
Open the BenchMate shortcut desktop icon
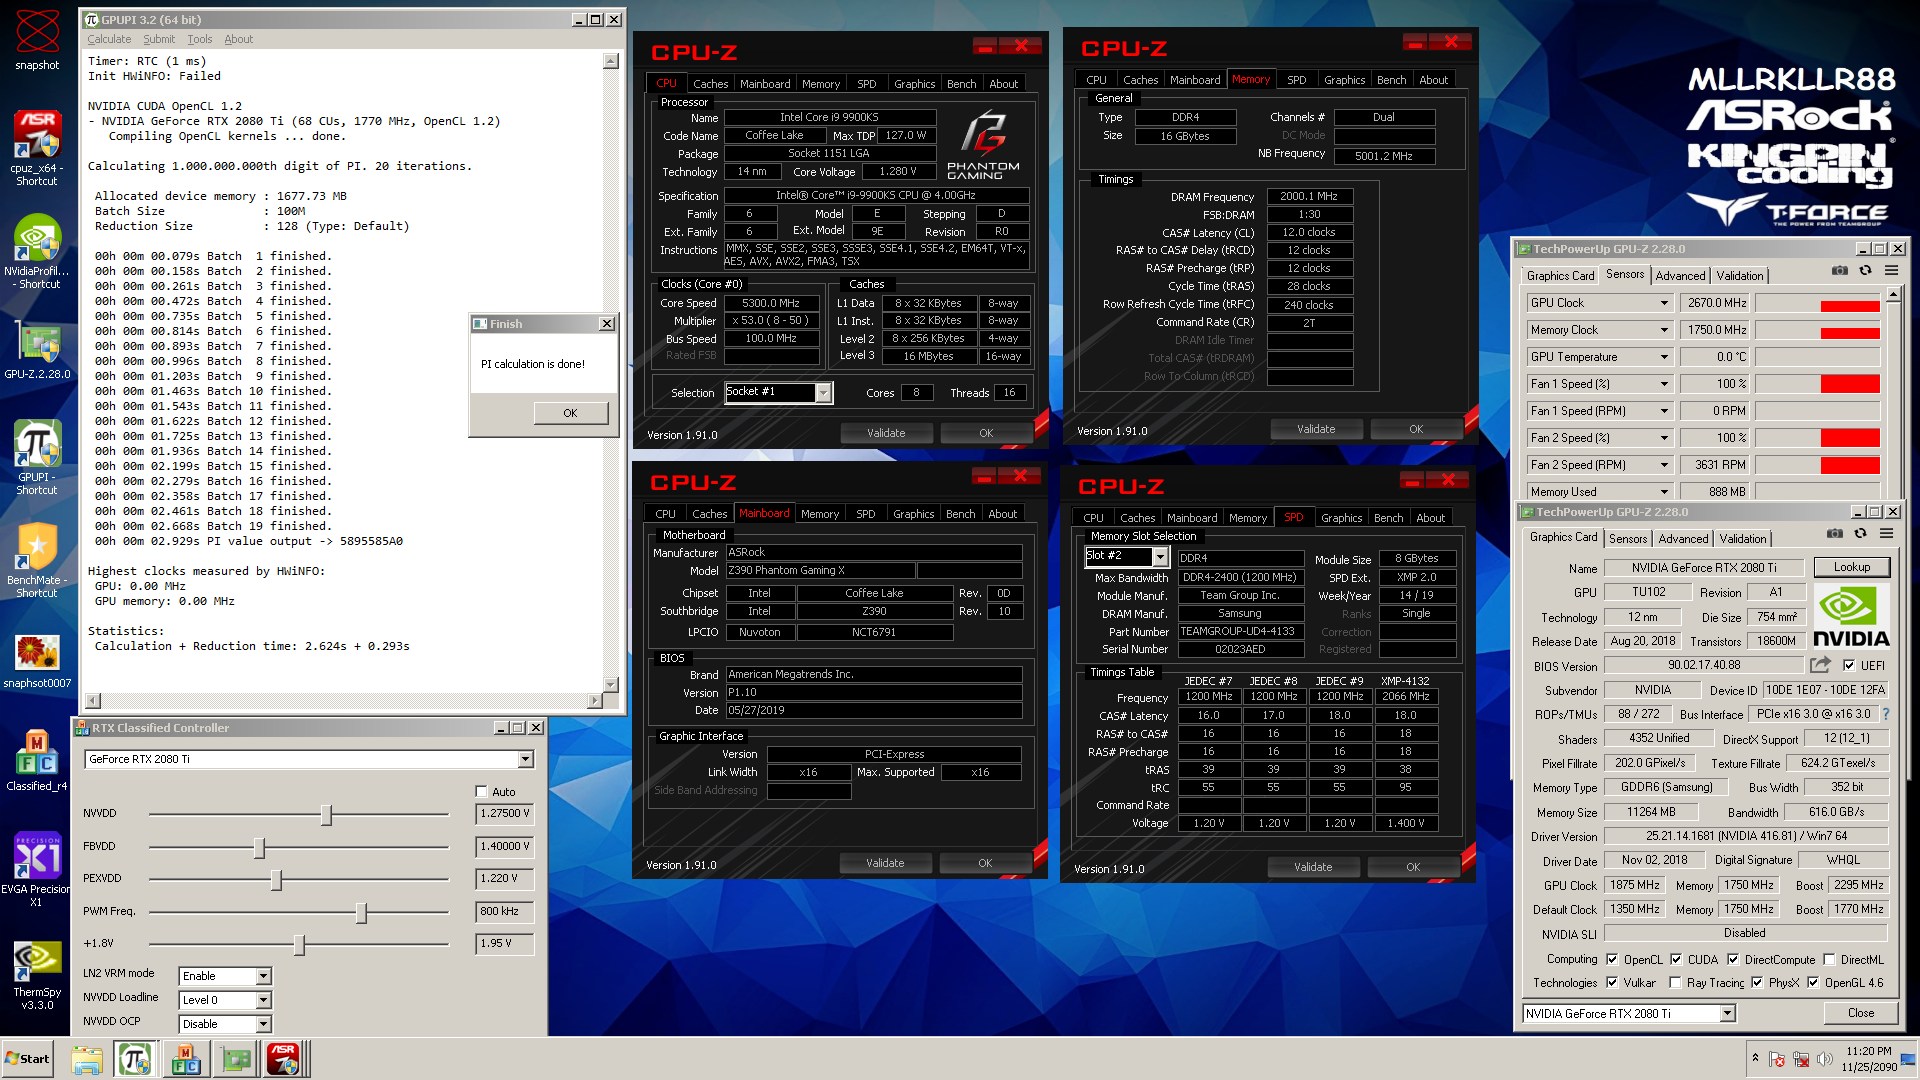pos(37,560)
